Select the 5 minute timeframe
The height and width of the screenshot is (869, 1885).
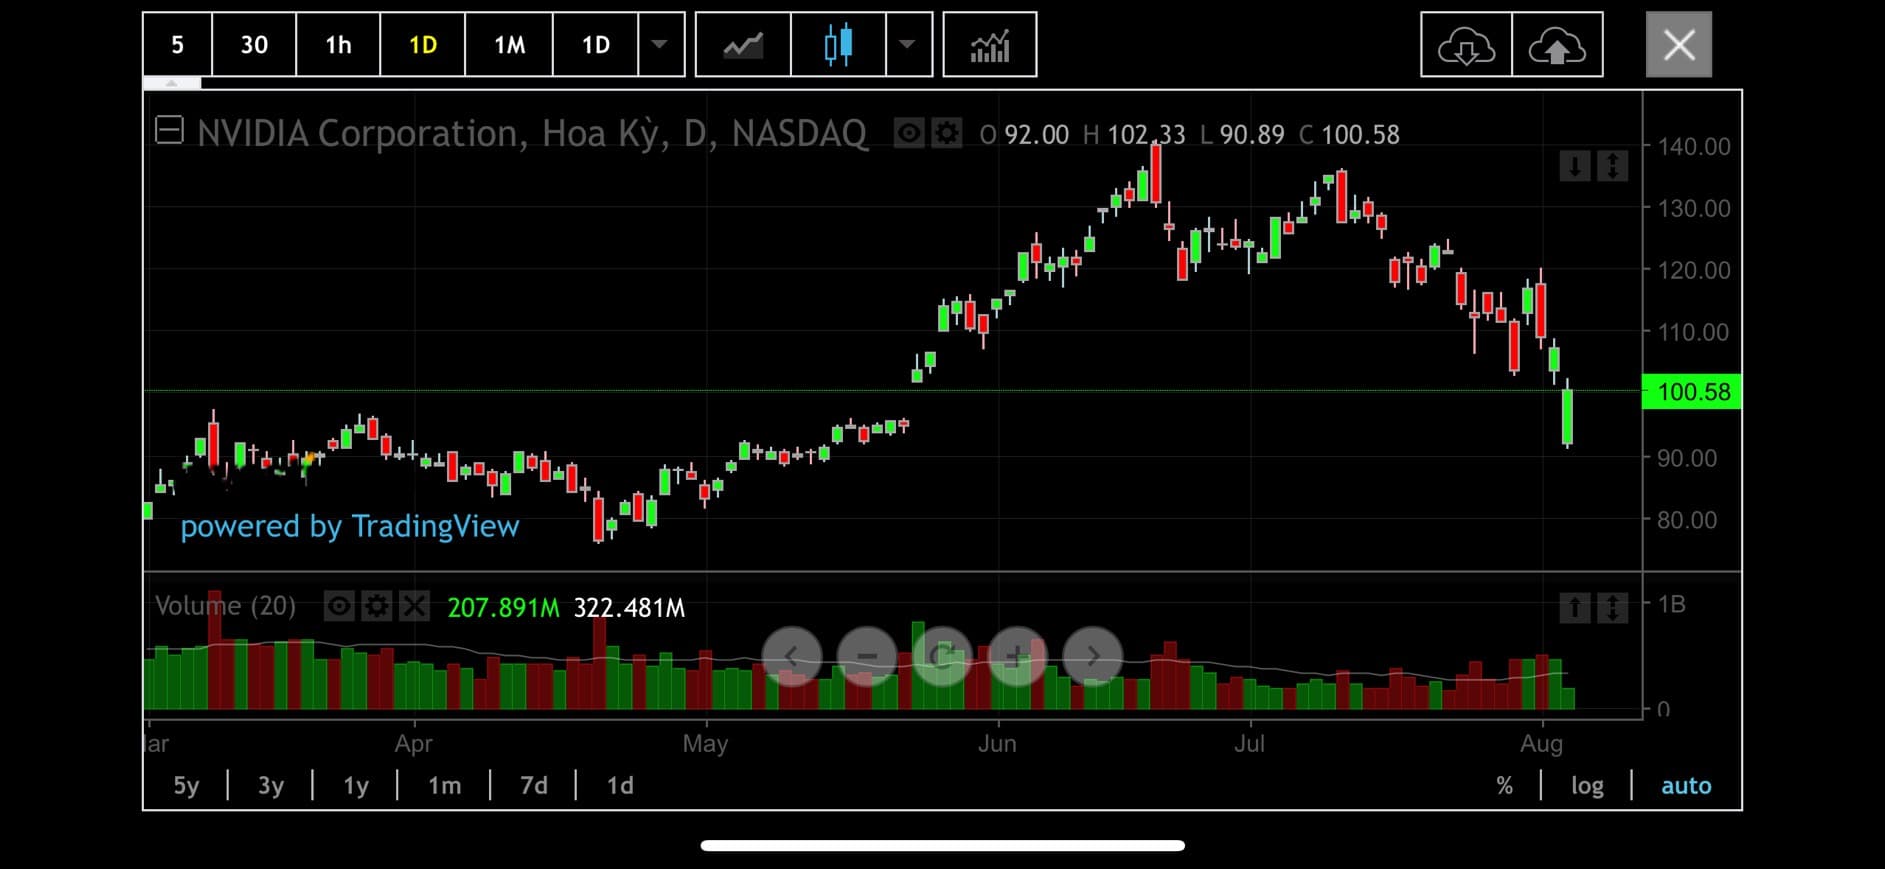(x=178, y=45)
